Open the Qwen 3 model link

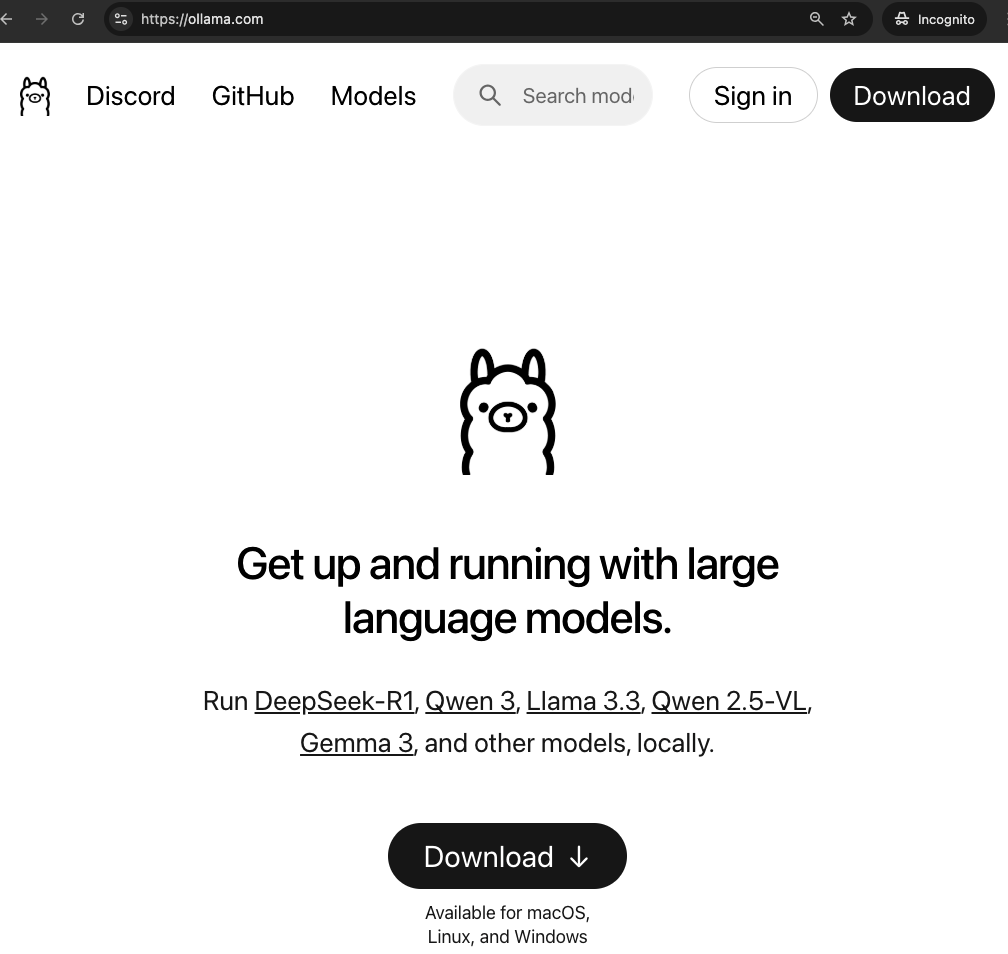(471, 701)
